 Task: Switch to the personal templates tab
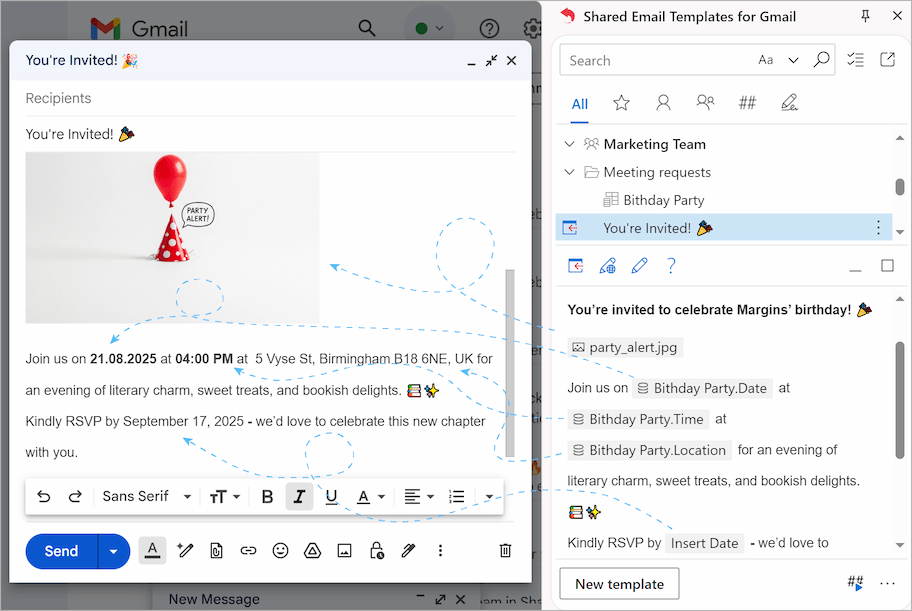(663, 103)
